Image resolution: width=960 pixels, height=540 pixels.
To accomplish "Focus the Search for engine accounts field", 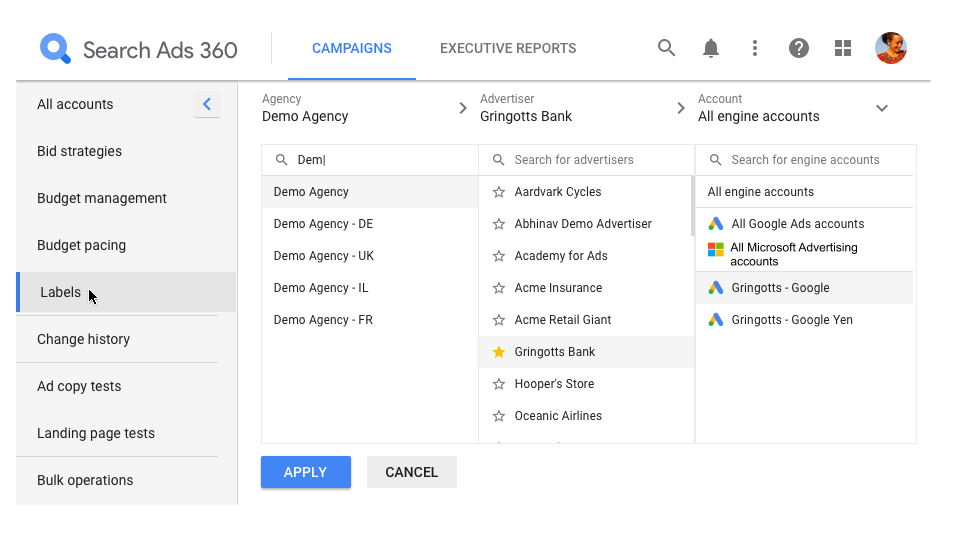I will (806, 160).
